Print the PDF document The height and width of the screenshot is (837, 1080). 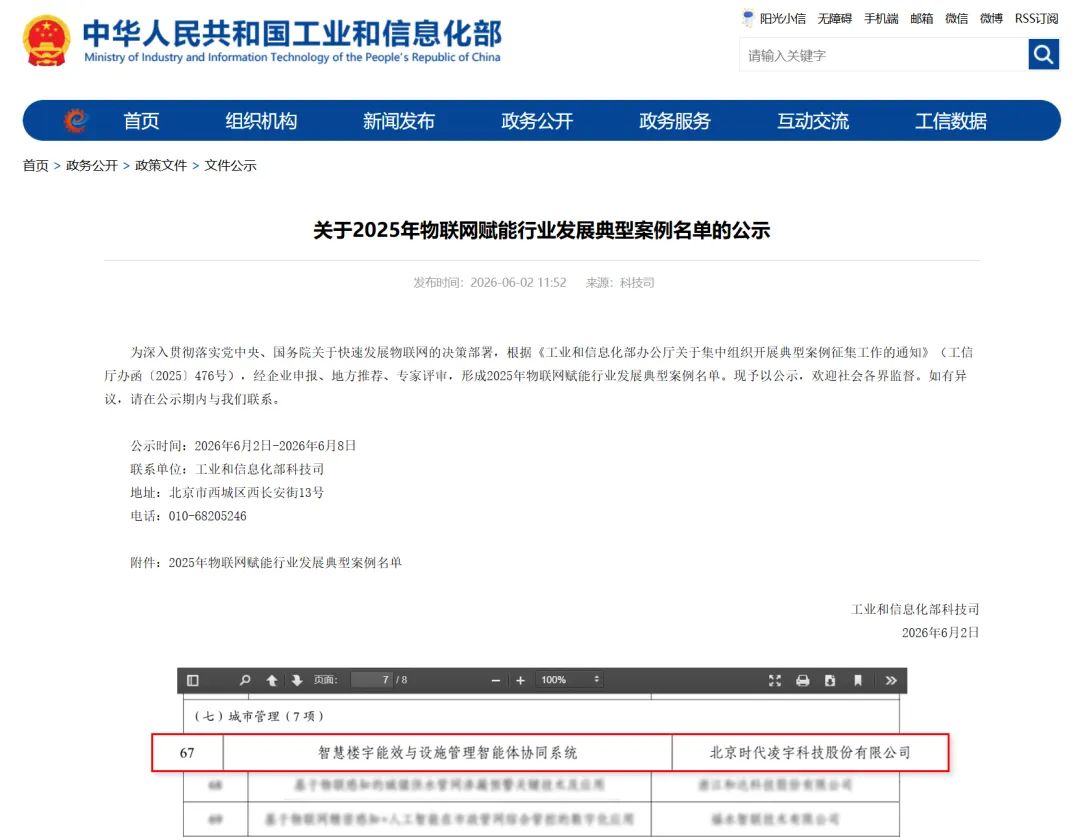click(x=802, y=681)
